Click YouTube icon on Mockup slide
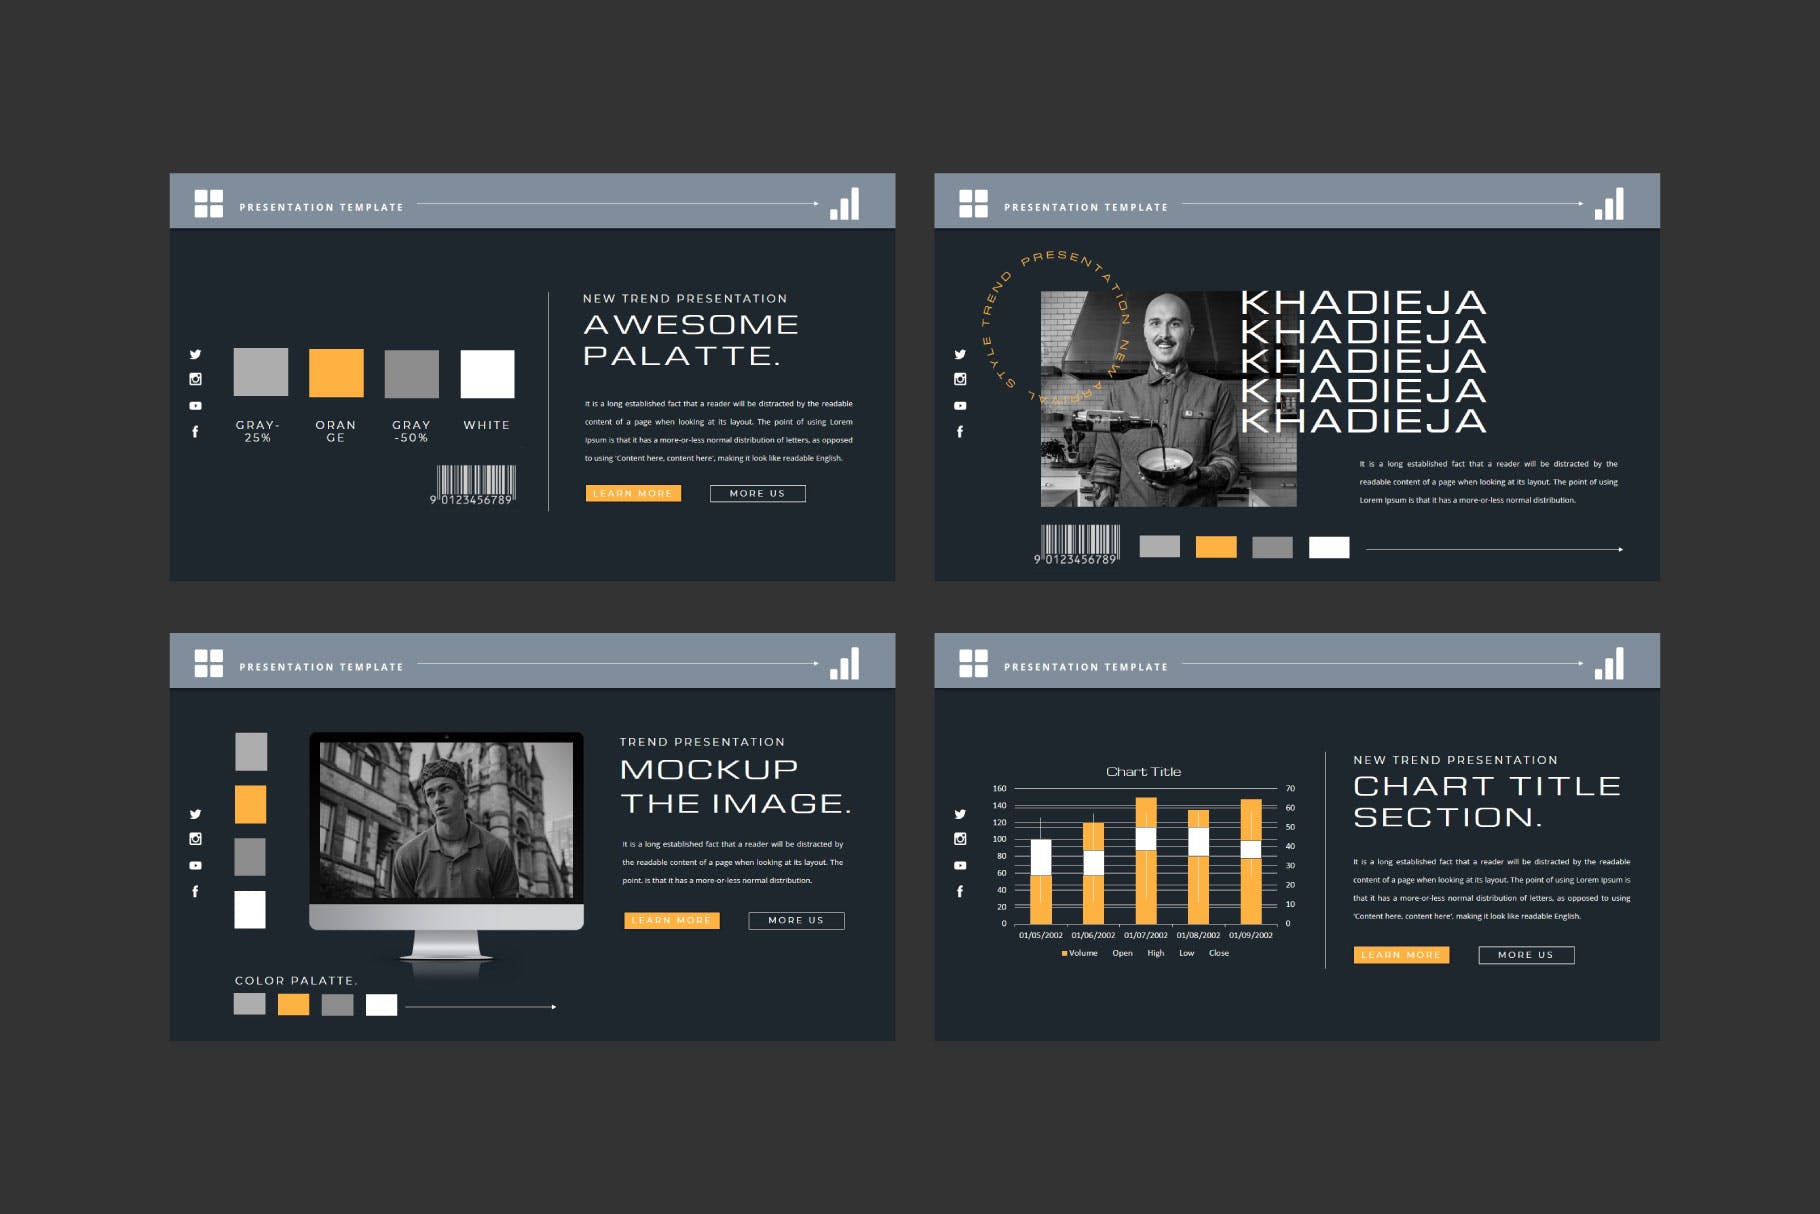 point(195,866)
